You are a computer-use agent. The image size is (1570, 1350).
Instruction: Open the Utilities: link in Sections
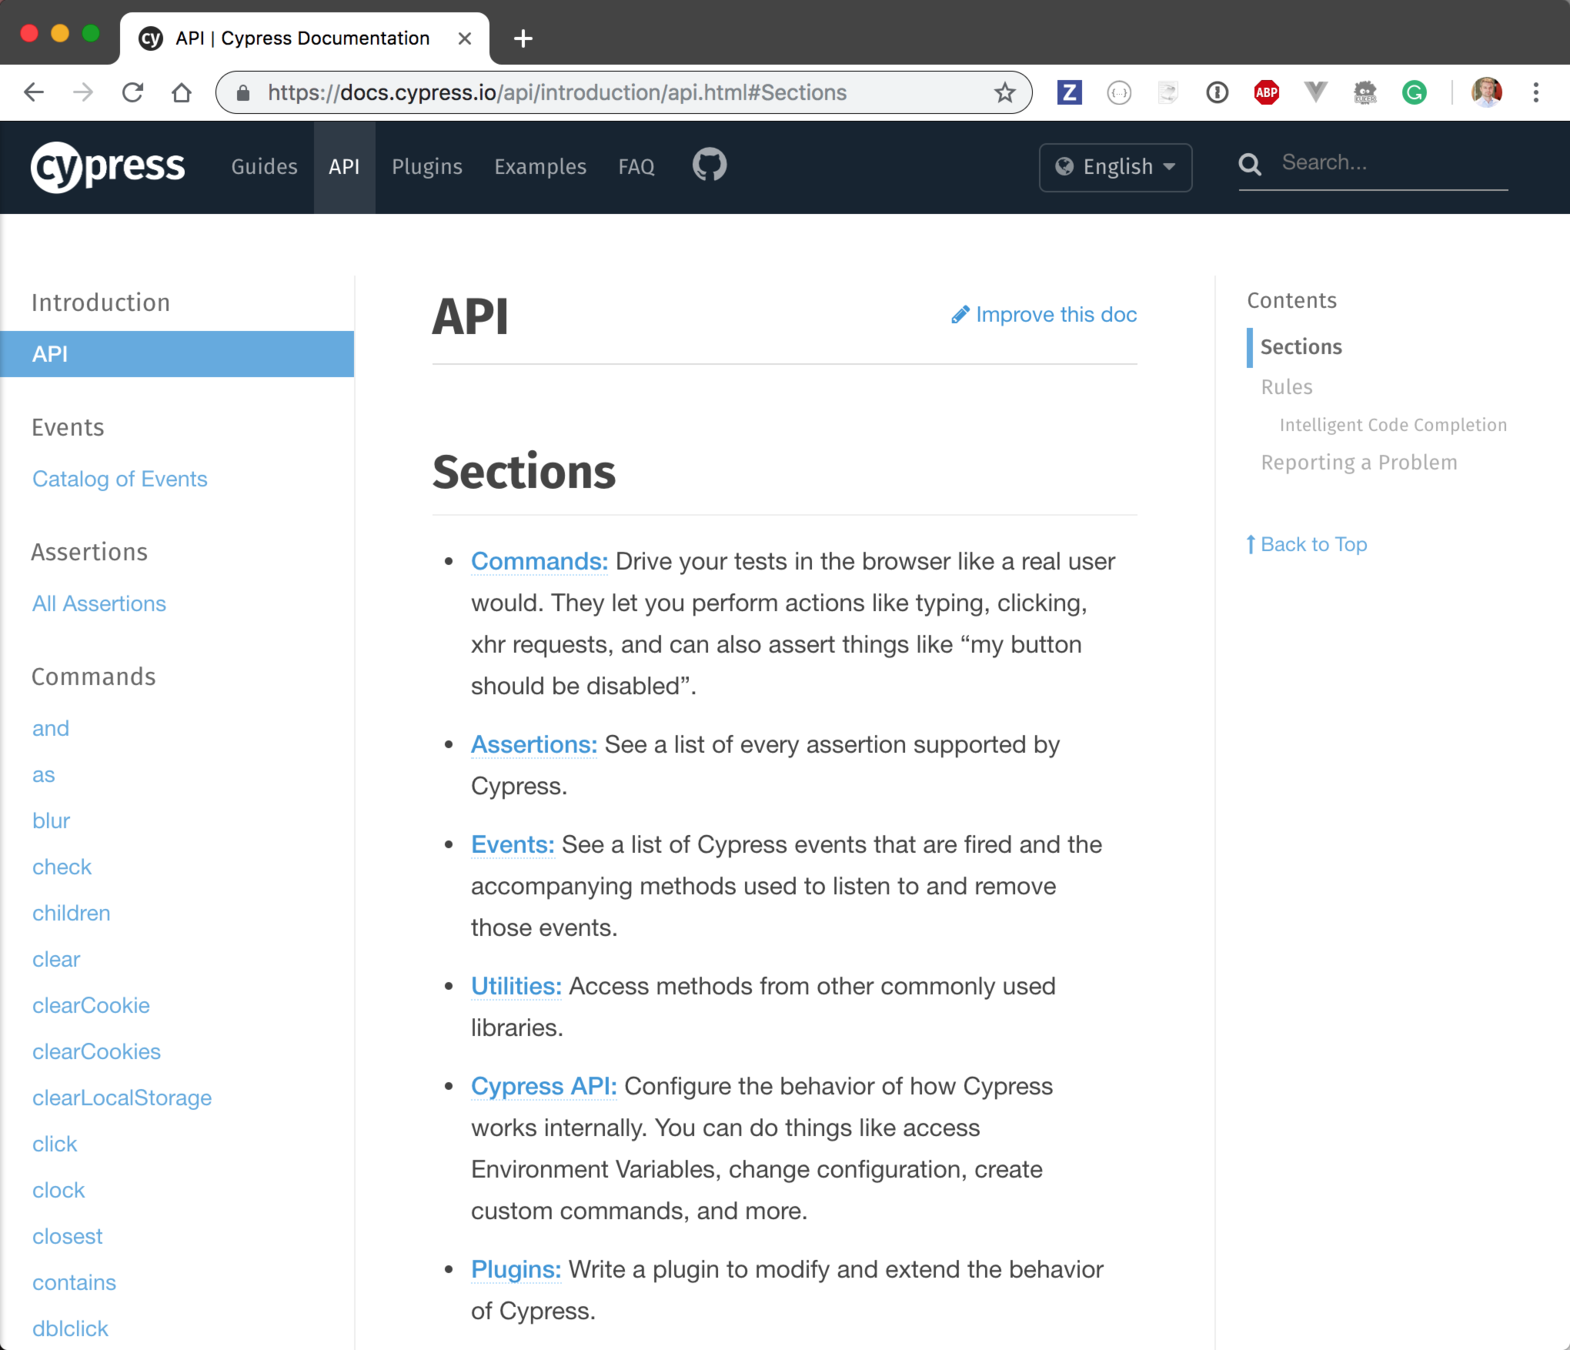coord(516,986)
